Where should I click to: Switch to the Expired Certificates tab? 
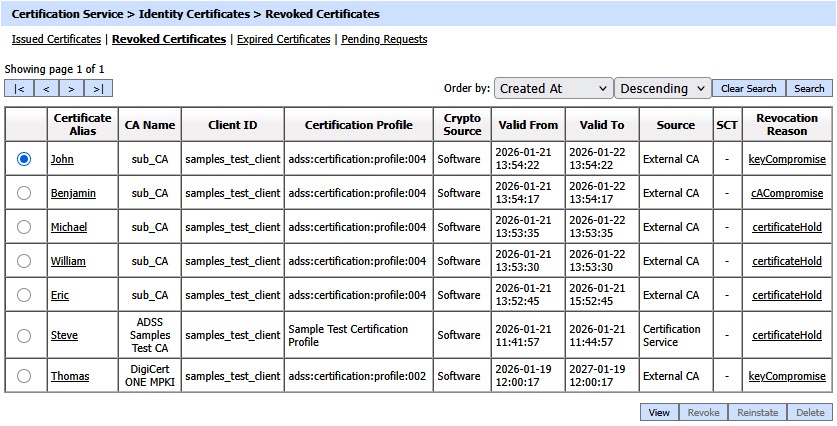[x=283, y=40]
